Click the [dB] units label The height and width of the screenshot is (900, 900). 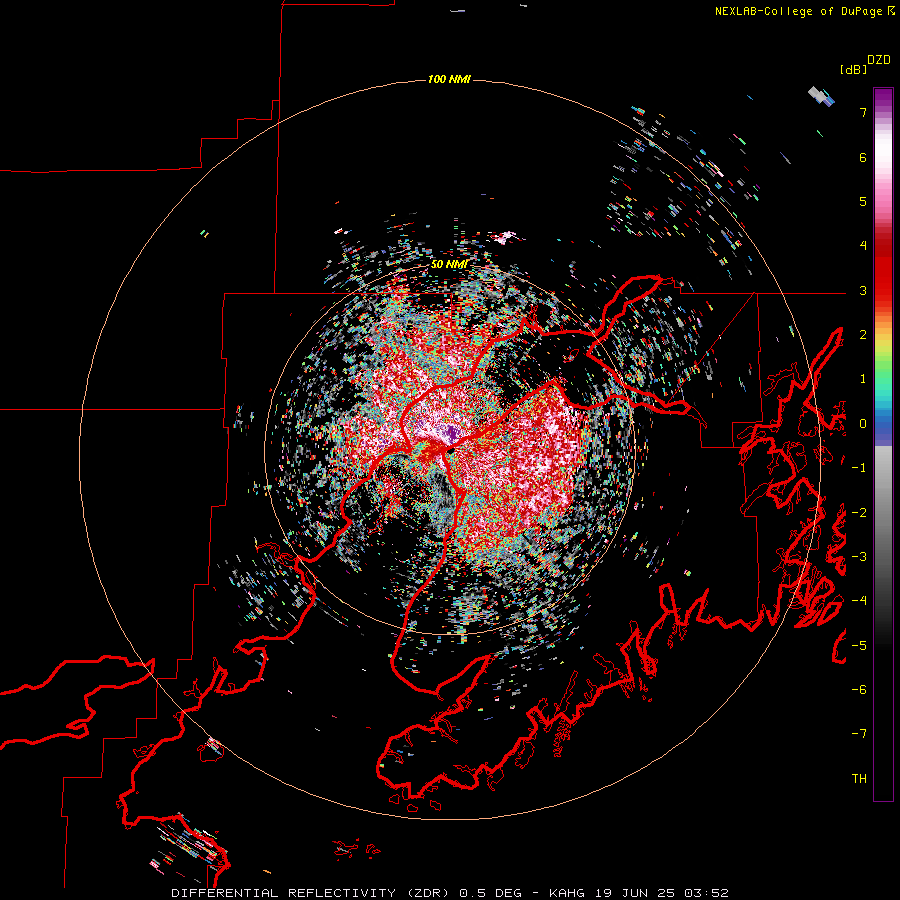click(854, 69)
